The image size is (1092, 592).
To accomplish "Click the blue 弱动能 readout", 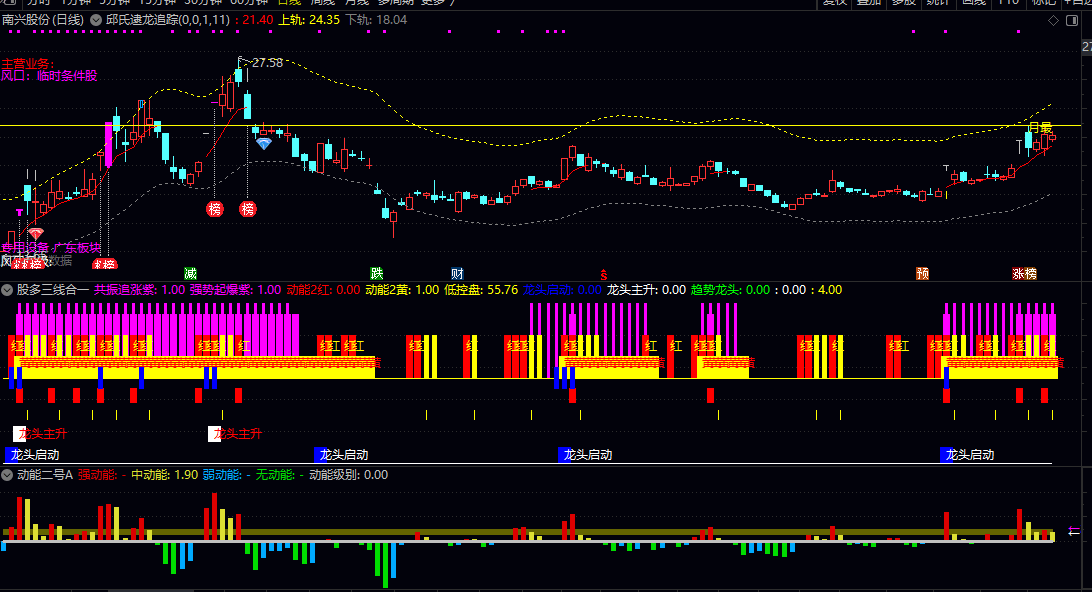I will [x=227, y=475].
